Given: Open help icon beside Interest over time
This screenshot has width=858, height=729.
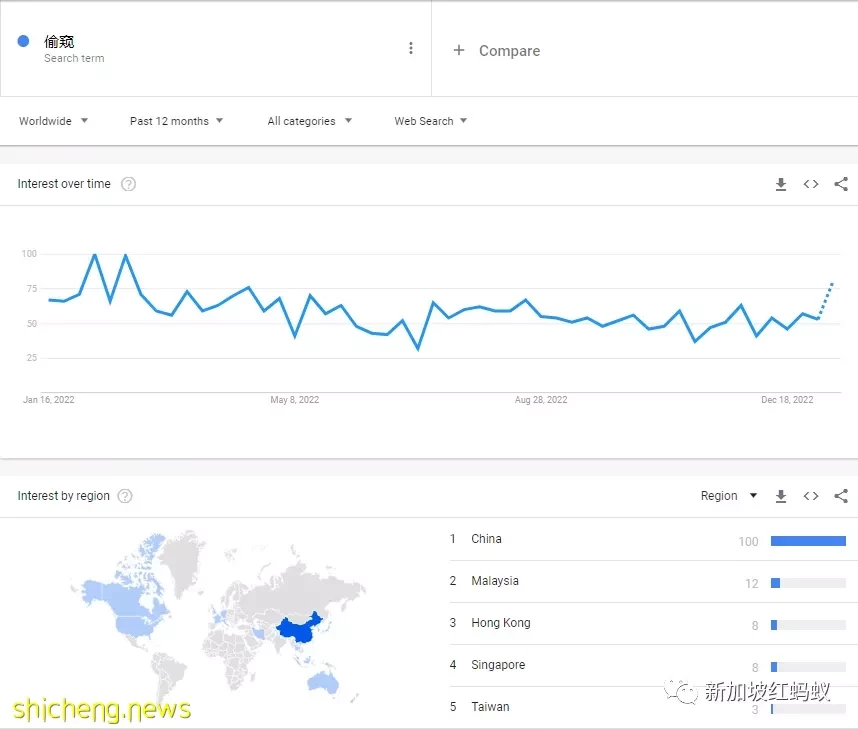Looking at the screenshot, I should pos(128,184).
